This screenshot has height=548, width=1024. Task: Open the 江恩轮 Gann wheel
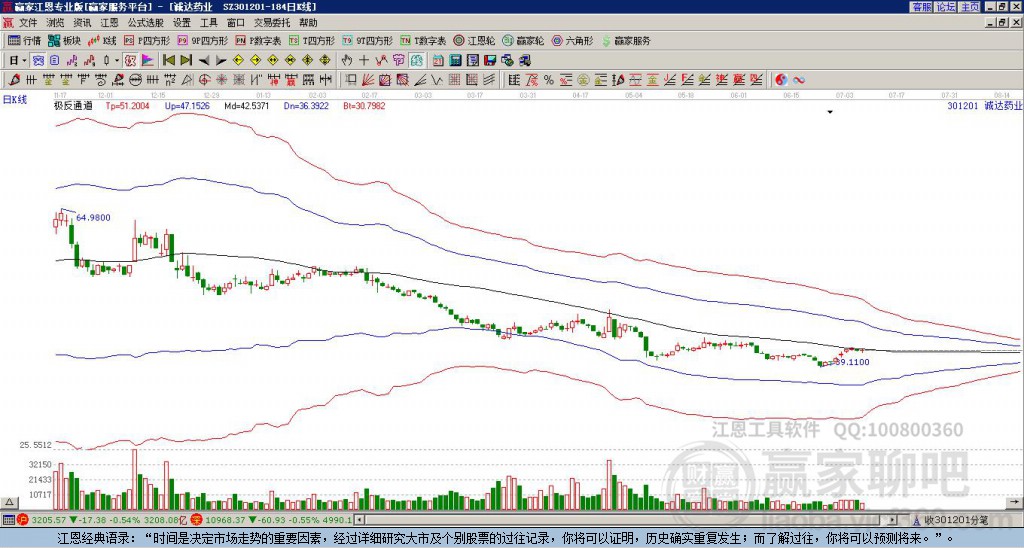[x=474, y=40]
